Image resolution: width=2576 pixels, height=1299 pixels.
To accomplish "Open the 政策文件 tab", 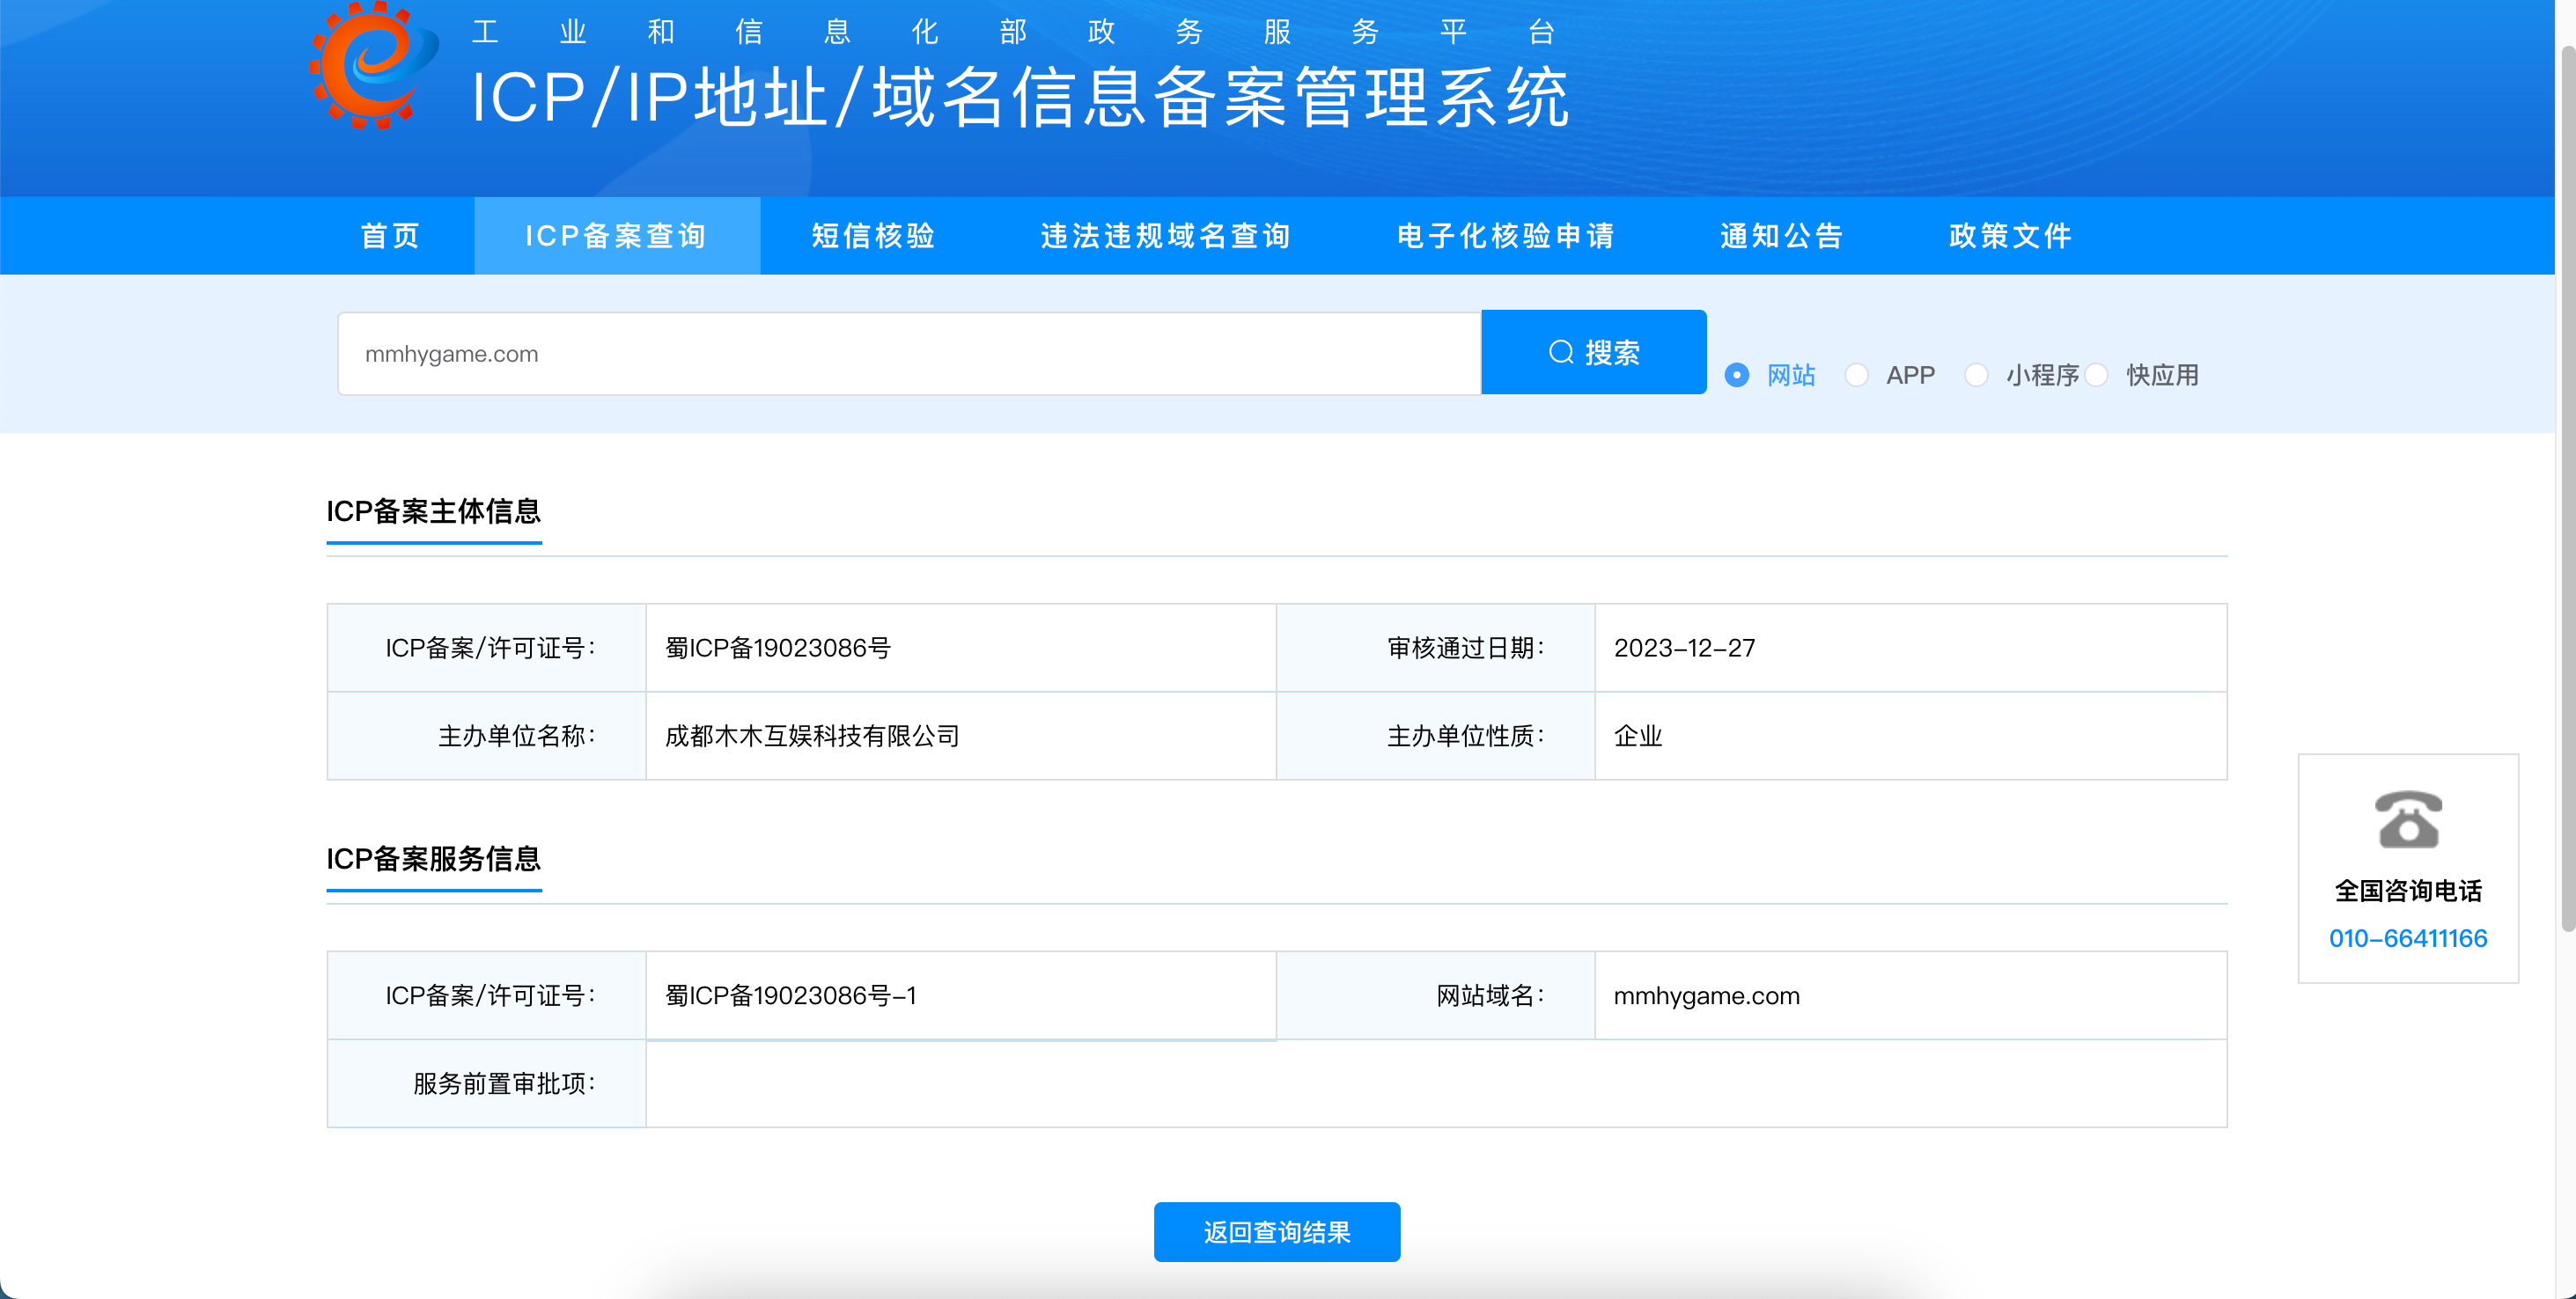I will click(2010, 236).
